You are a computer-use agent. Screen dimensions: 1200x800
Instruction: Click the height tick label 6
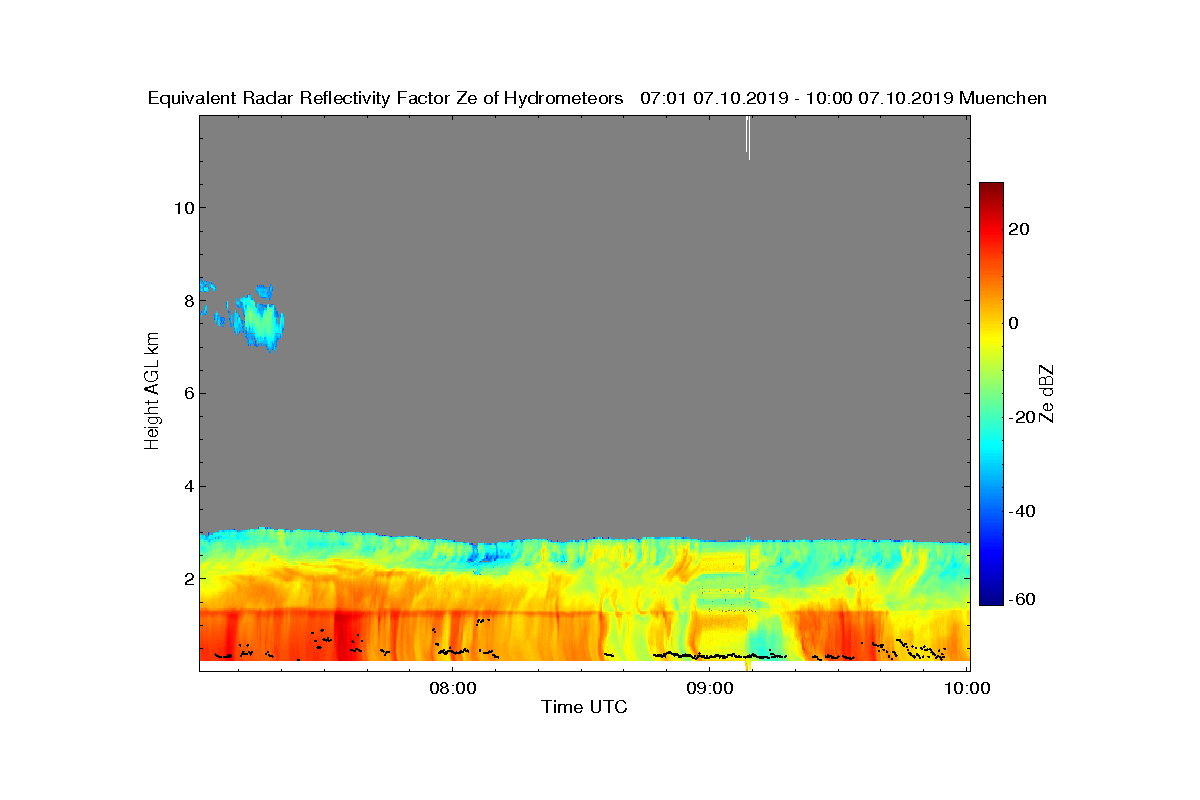click(x=188, y=393)
